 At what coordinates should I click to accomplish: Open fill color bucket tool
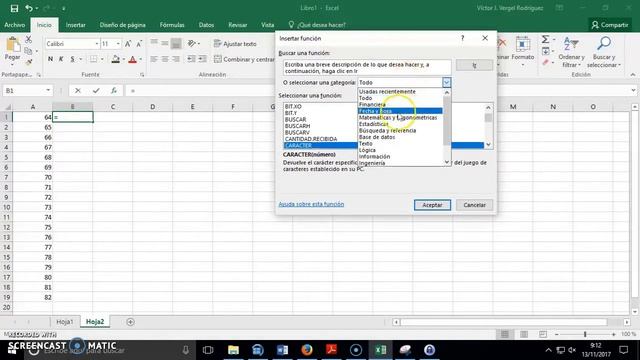[x=116, y=59]
